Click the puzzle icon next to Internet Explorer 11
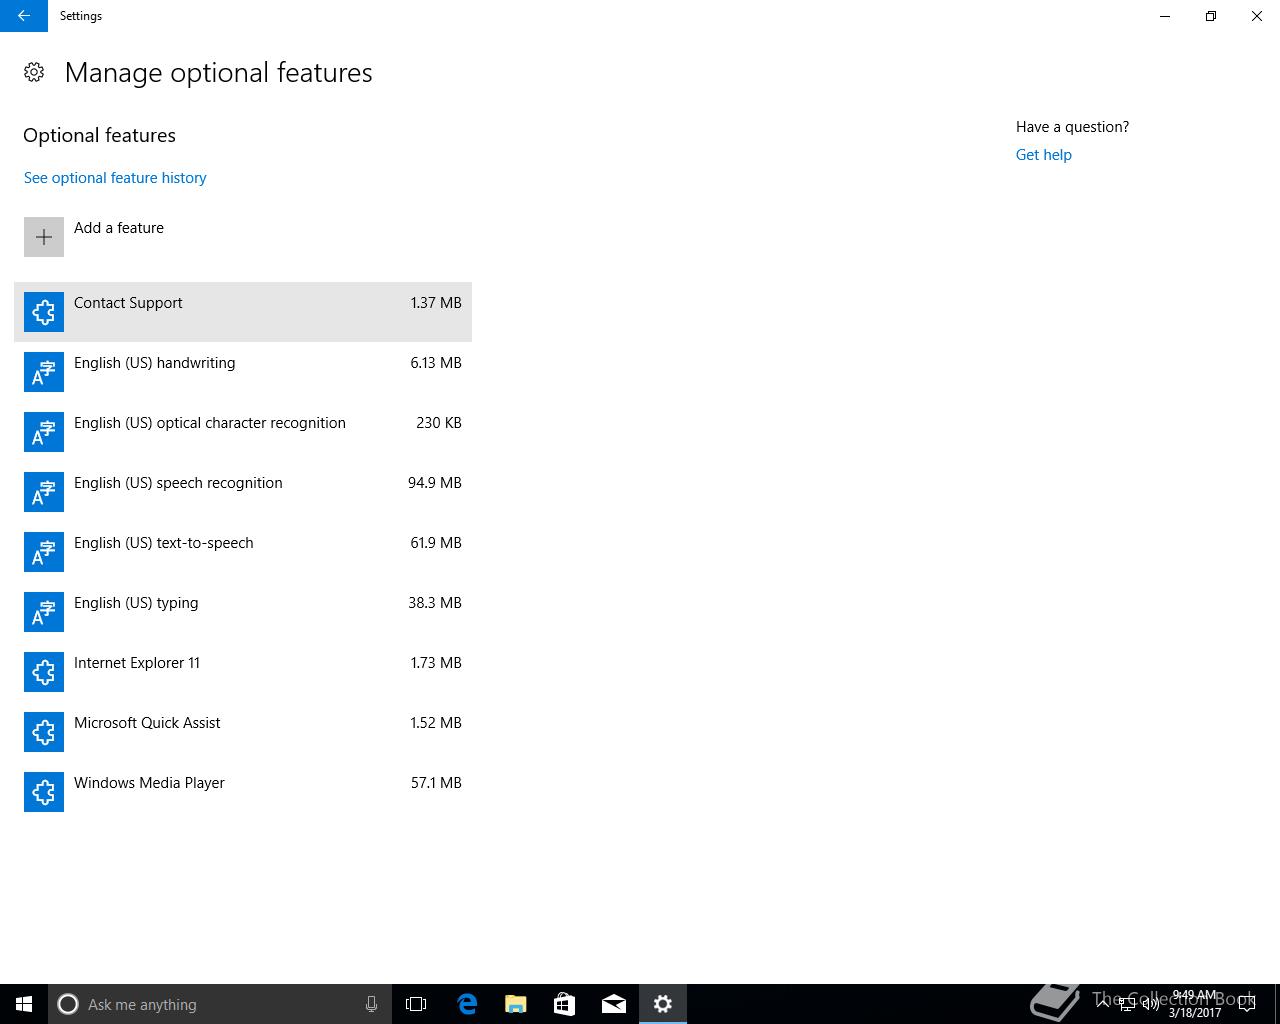The width and height of the screenshot is (1280, 1024). 44,672
